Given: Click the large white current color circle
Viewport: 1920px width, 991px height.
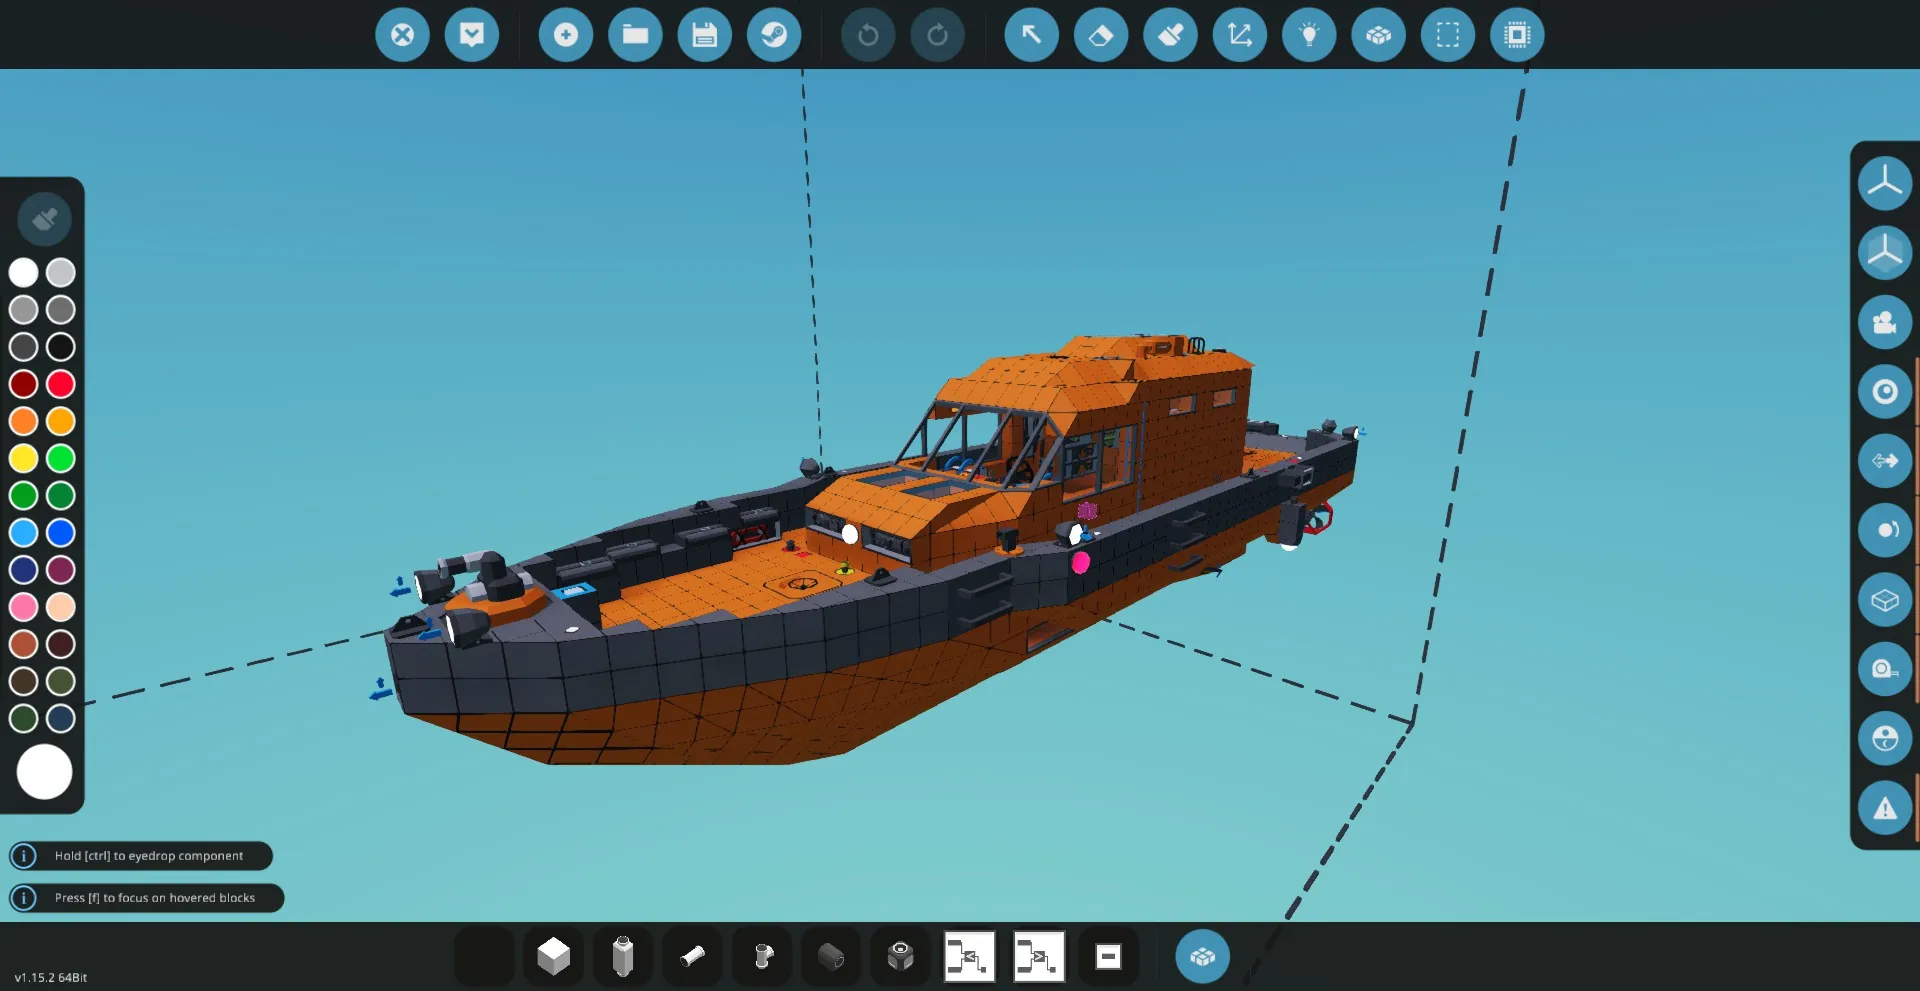Looking at the screenshot, I should tap(44, 772).
